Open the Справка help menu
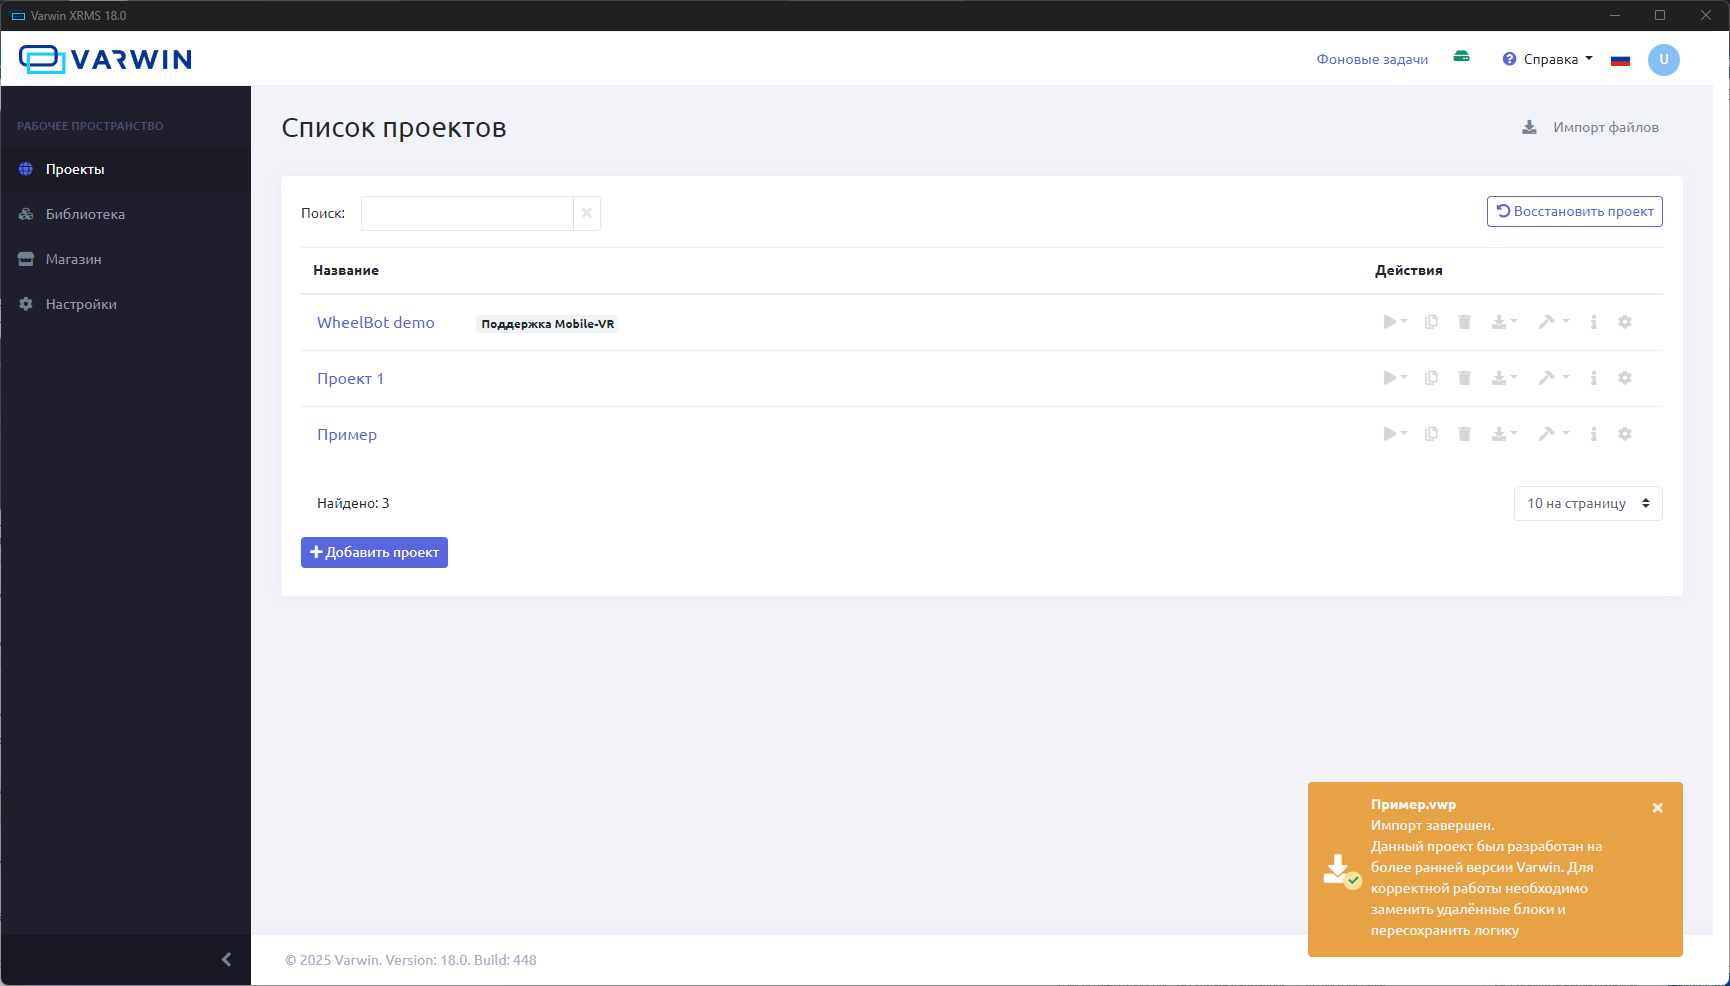Image resolution: width=1730 pixels, height=986 pixels. pyautogui.click(x=1548, y=60)
